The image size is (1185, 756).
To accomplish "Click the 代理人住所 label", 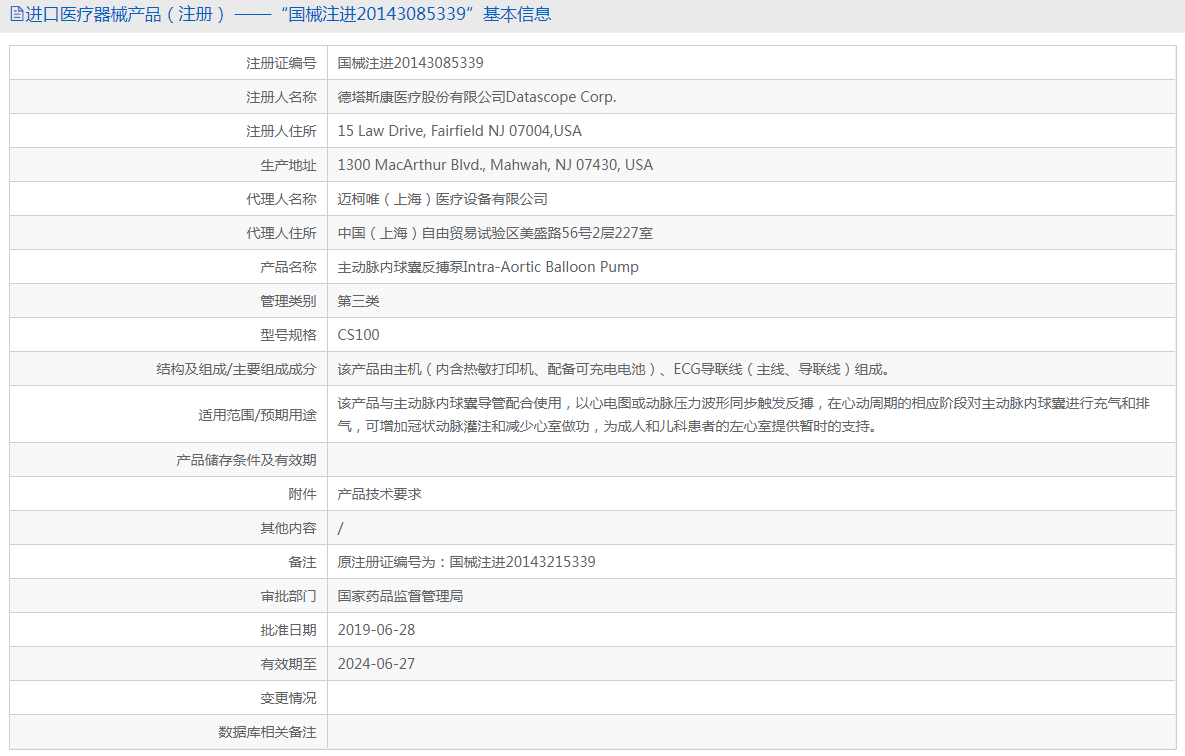I will 281,234.
